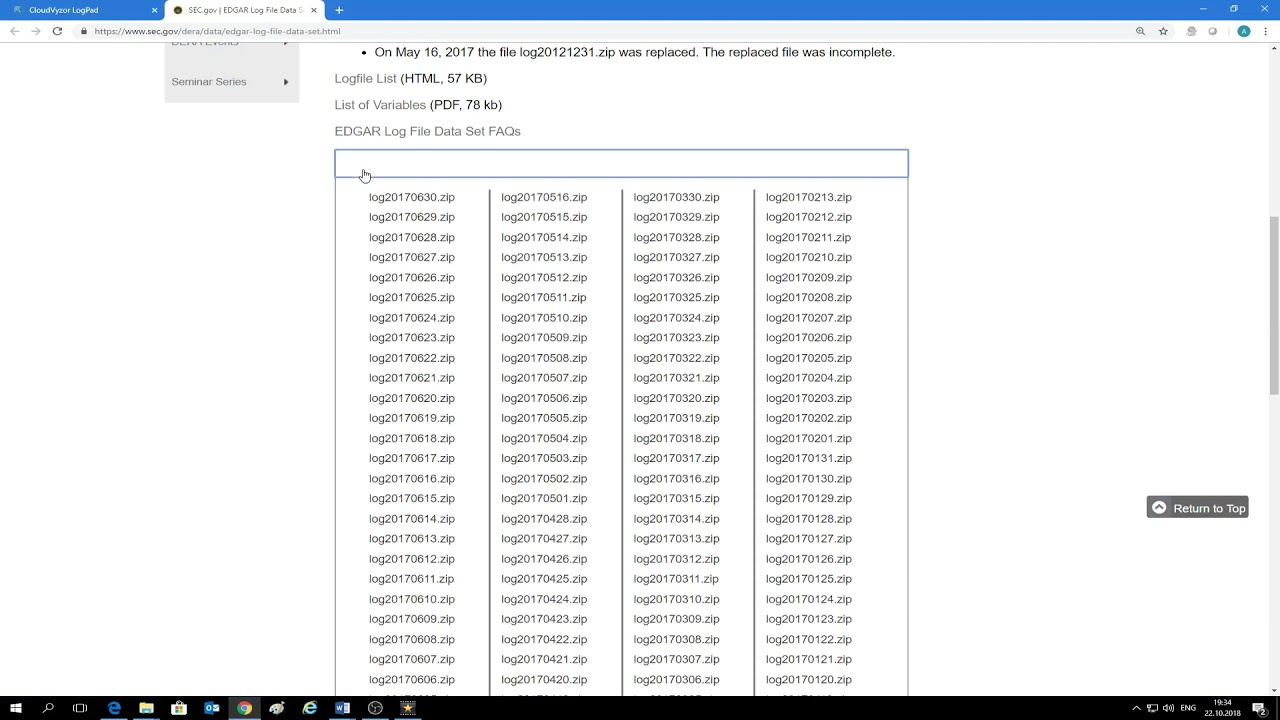Select log20170306.zip entry
The height and width of the screenshot is (720, 1280).
(676, 680)
